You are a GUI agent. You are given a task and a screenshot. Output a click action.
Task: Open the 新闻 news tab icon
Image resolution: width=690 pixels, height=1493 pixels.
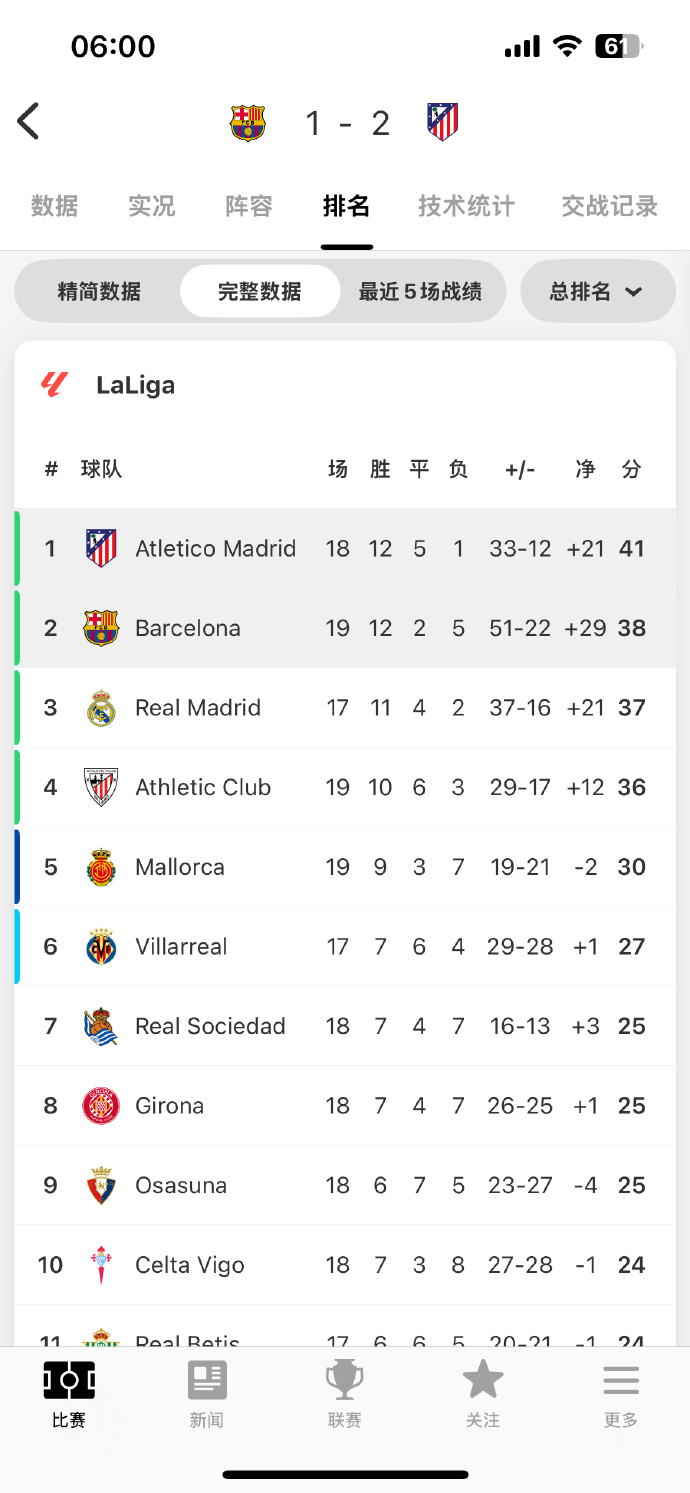coord(207,1382)
